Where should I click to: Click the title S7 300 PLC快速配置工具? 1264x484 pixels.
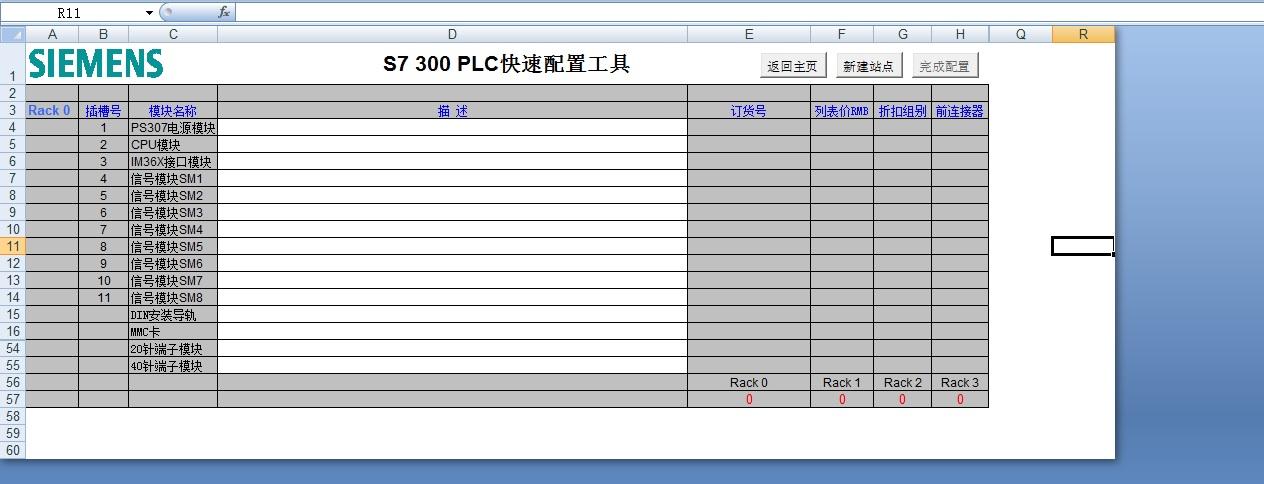click(507, 65)
